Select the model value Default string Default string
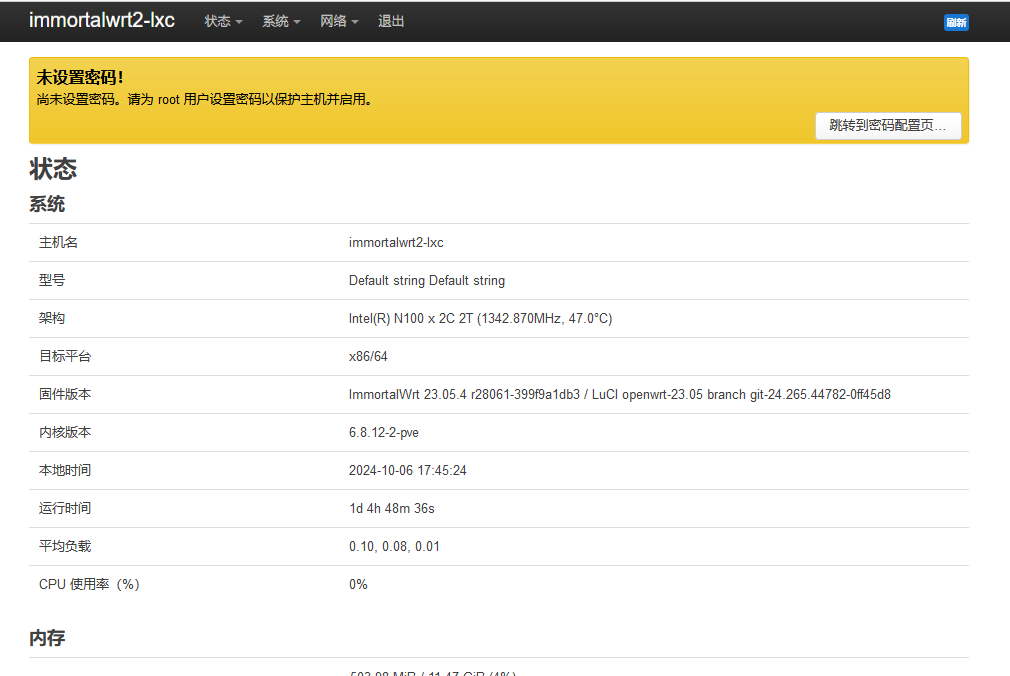Viewport: 1010px width, 676px height. tap(426, 280)
